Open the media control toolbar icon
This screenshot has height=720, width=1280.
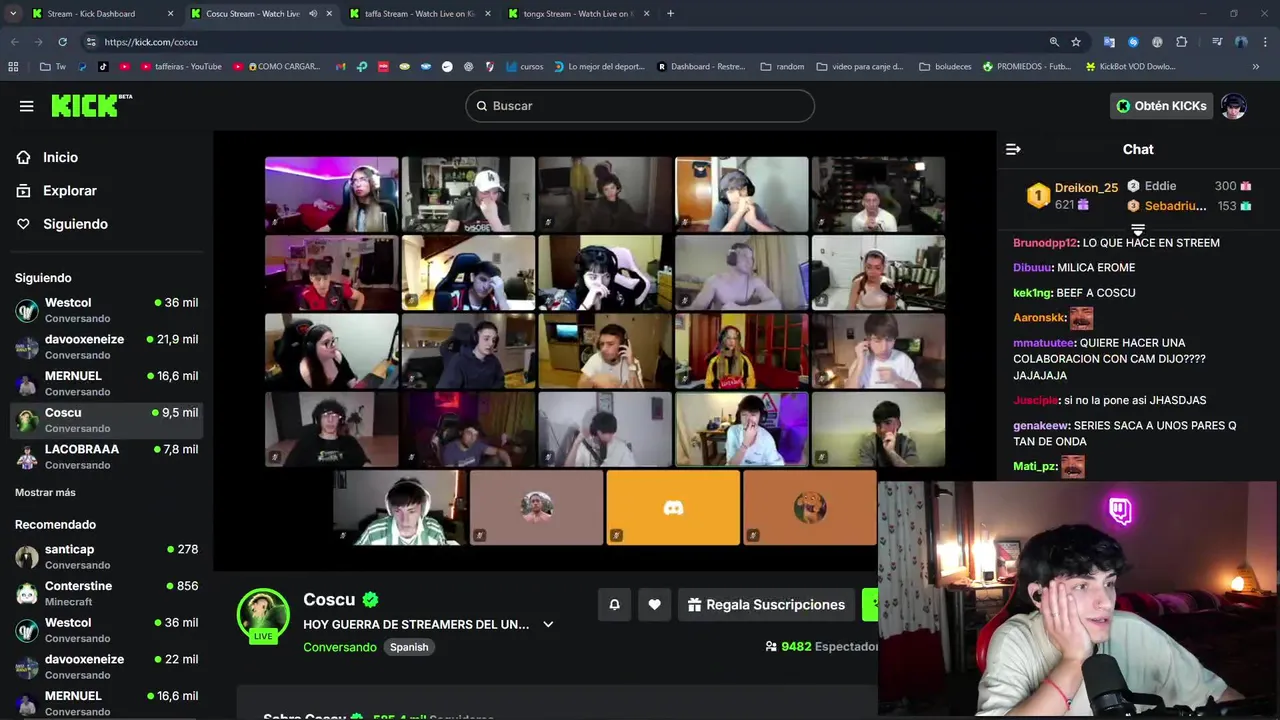click(1217, 42)
